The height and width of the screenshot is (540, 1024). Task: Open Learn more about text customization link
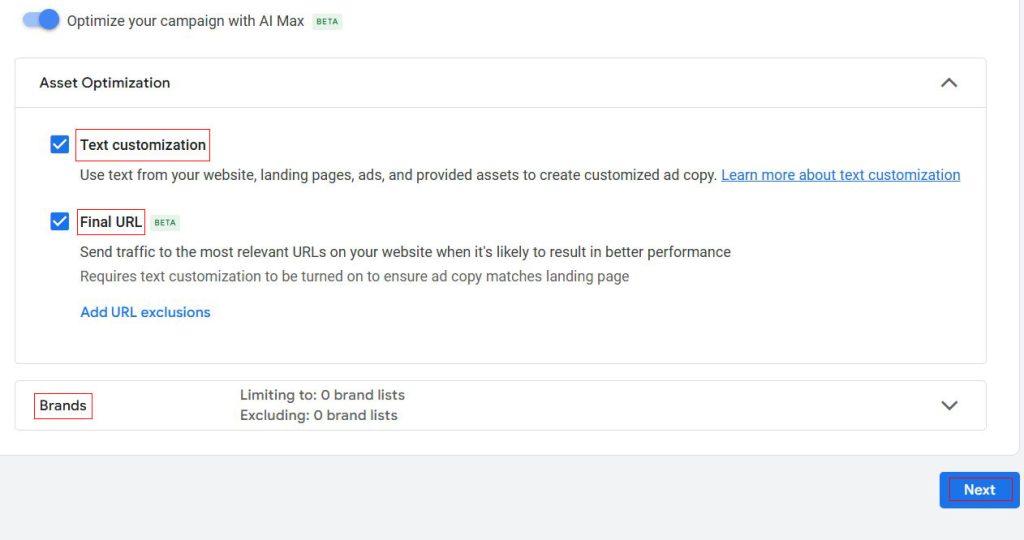840,175
